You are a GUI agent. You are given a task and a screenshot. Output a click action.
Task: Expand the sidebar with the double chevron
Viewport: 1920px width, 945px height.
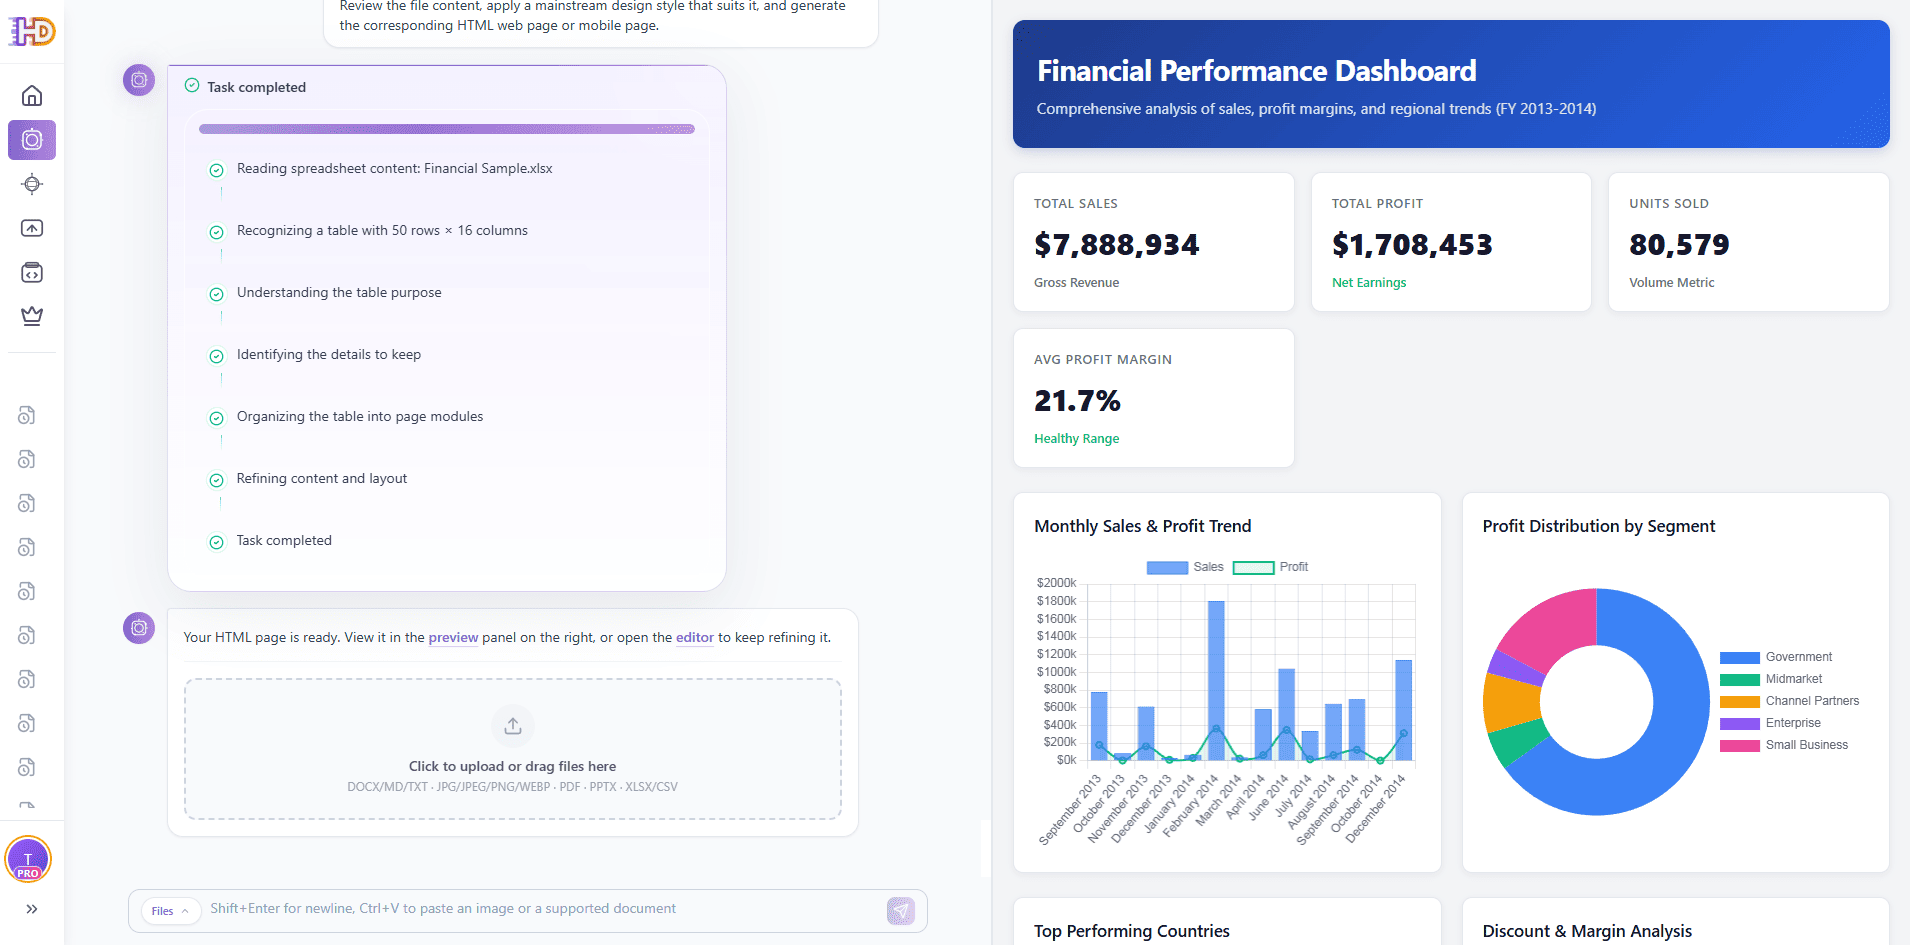pyautogui.click(x=32, y=909)
